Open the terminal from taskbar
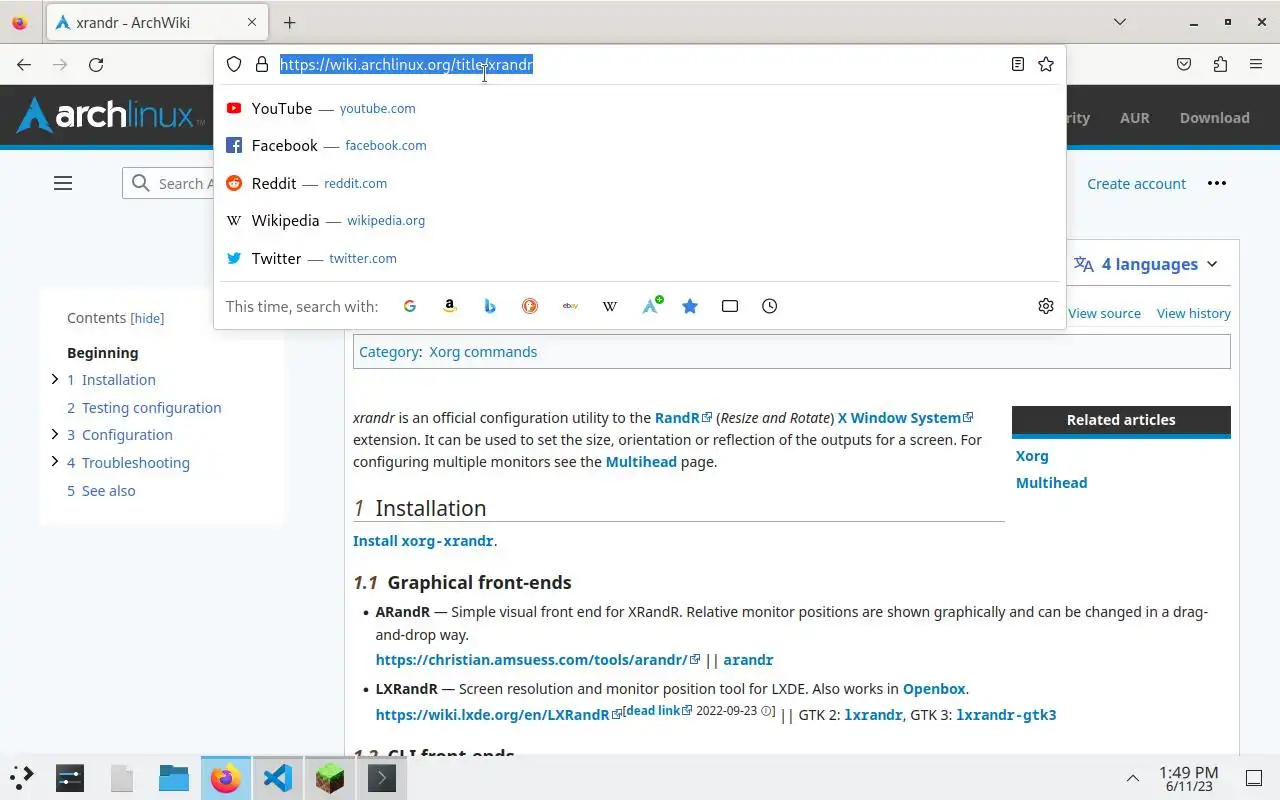This screenshot has height=800, width=1280. (382, 777)
